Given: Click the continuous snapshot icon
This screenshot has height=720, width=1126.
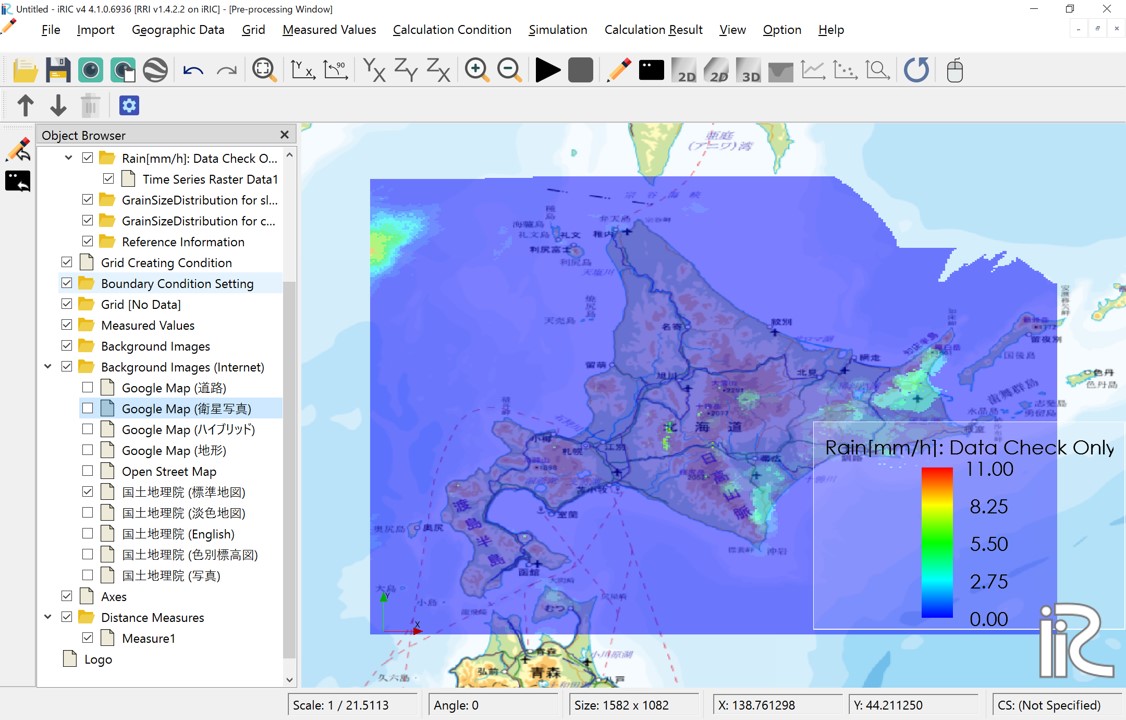Looking at the screenshot, I should click(123, 70).
